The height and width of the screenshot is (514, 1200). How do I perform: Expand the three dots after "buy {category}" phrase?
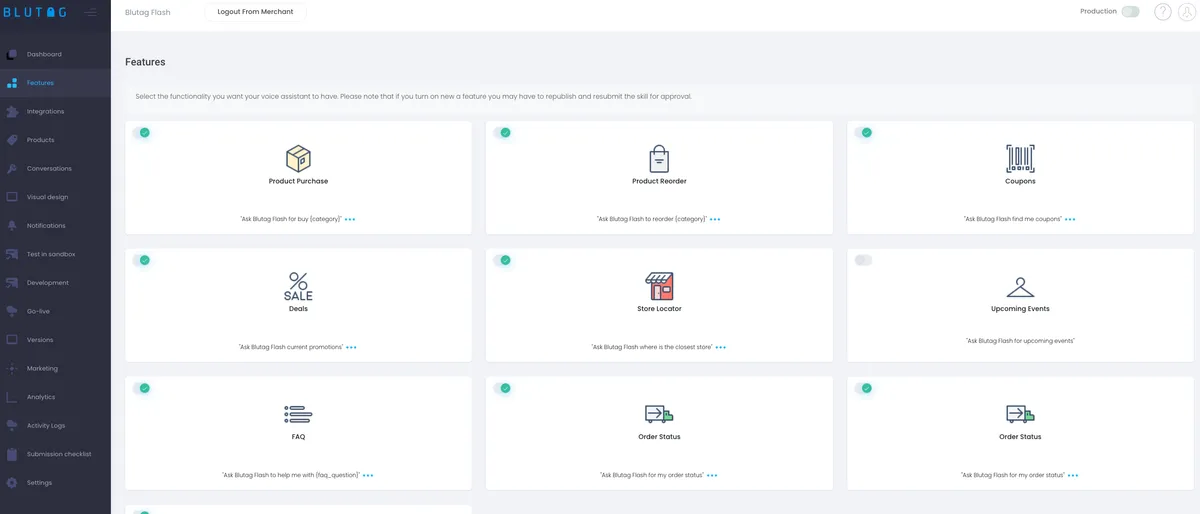pos(350,219)
